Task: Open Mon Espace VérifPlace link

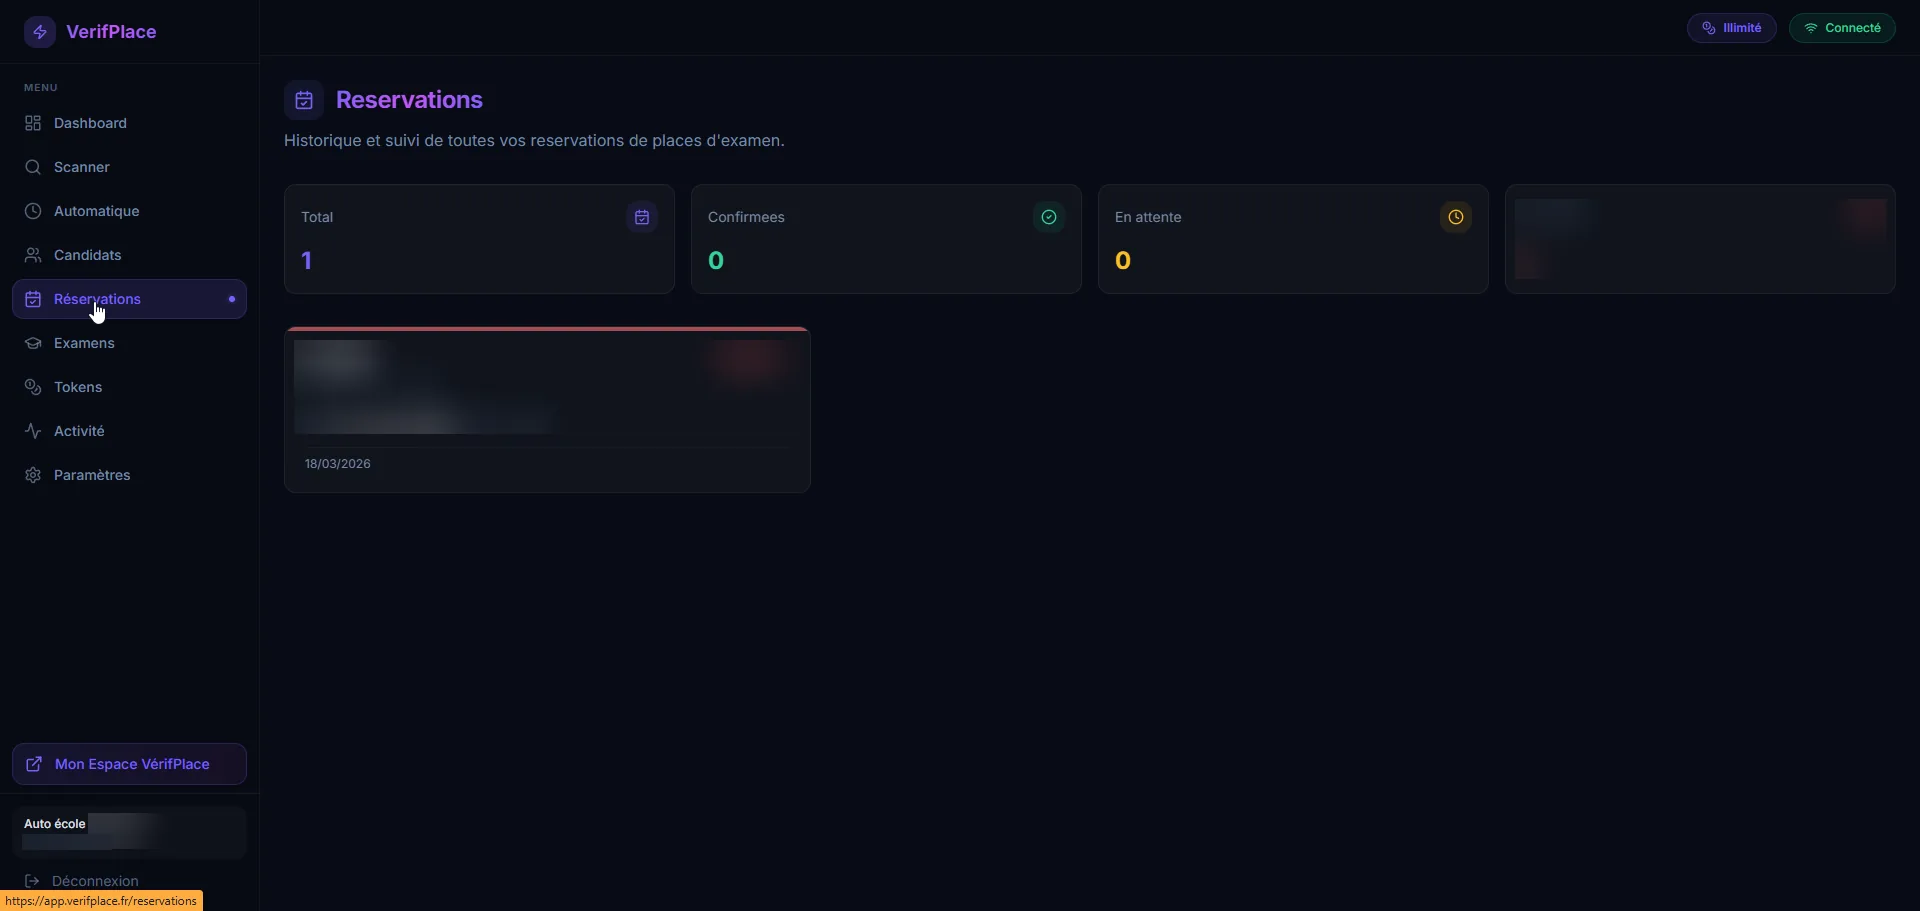Action: tap(129, 764)
